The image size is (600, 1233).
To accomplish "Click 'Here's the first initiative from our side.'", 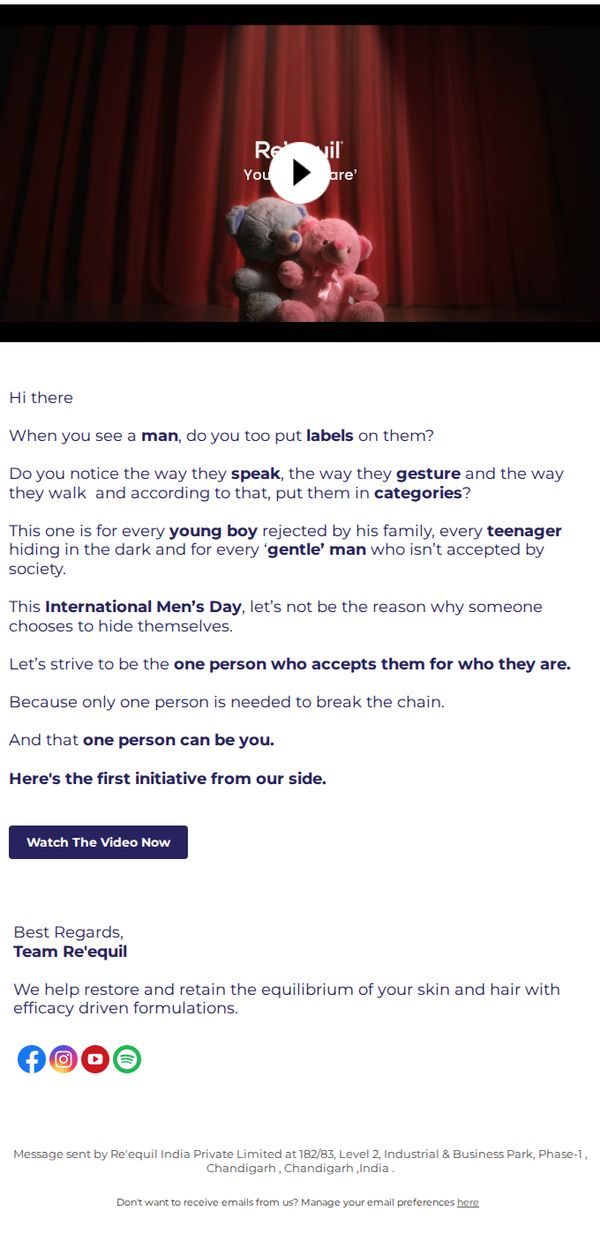I will pos(167,778).
